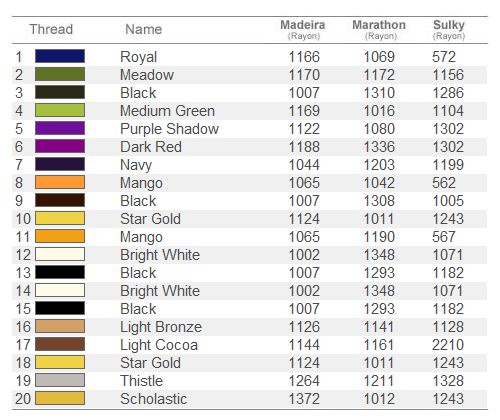Image resolution: width=500 pixels, height=420 pixels.
Task: Click the Thread column header
Action: click(51, 29)
